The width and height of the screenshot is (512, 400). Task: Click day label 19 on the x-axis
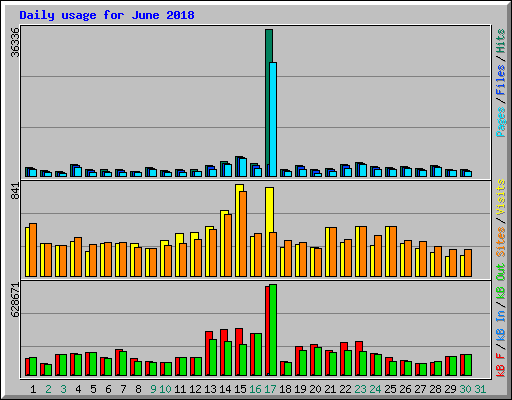(x=300, y=389)
